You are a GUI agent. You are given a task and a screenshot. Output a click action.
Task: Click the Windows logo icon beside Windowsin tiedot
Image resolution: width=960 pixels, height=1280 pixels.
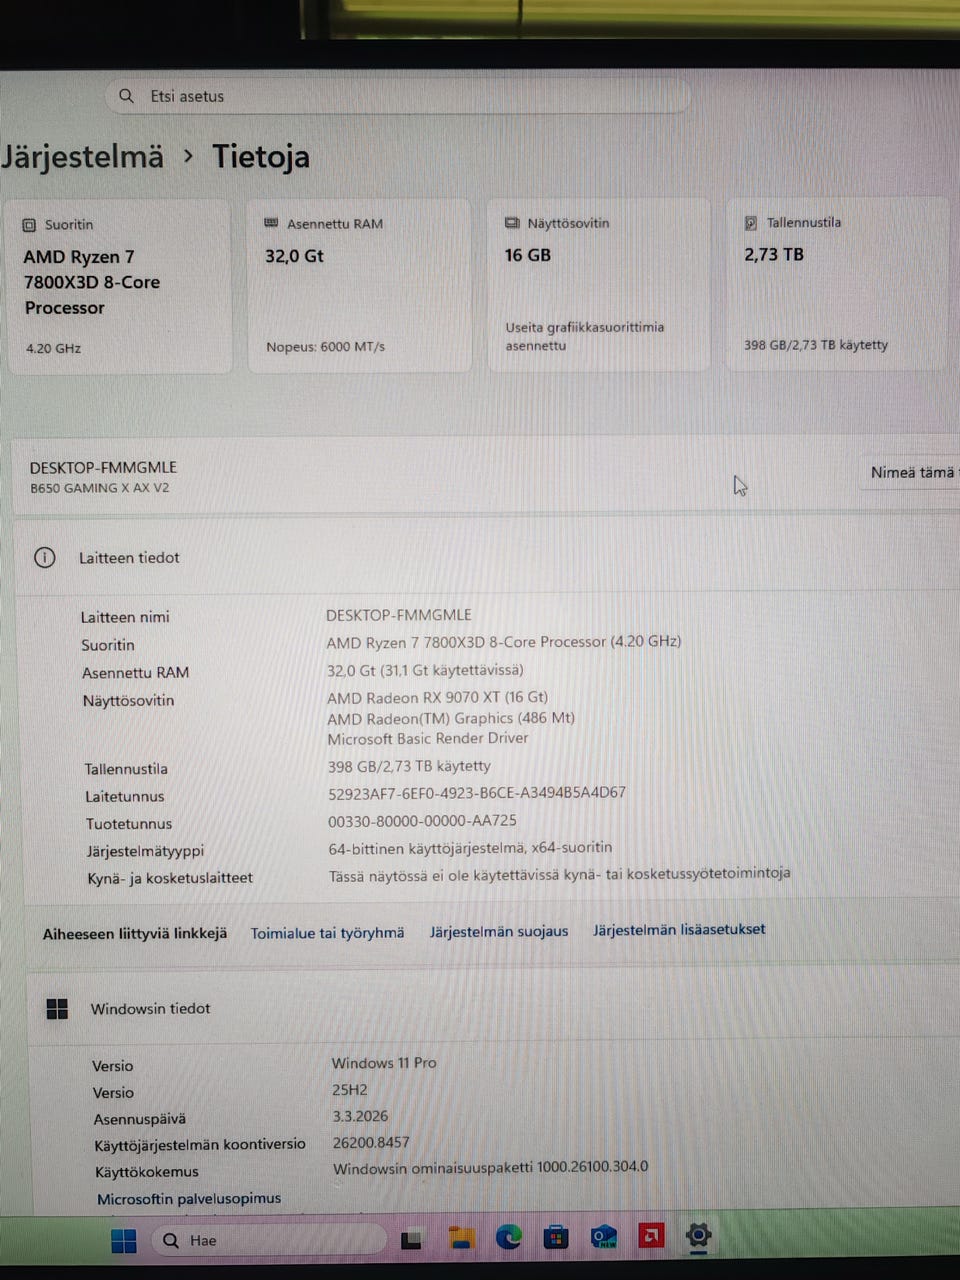[58, 1009]
